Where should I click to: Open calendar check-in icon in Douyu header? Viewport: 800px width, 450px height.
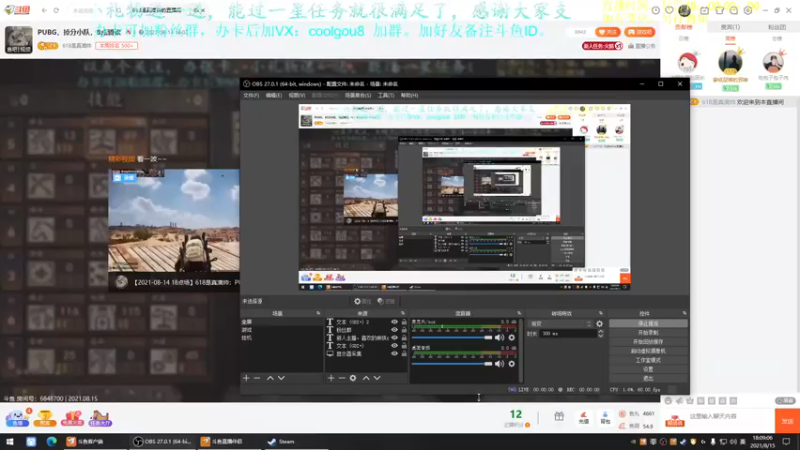pyautogui.click(x=704, y=10)
